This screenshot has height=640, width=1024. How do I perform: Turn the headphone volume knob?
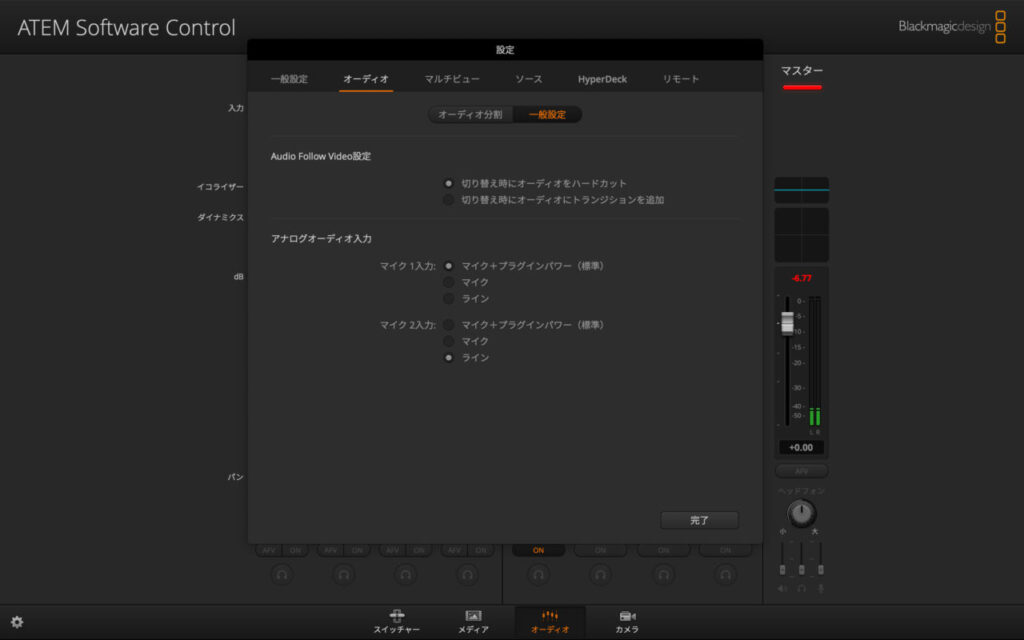(801, 513)
